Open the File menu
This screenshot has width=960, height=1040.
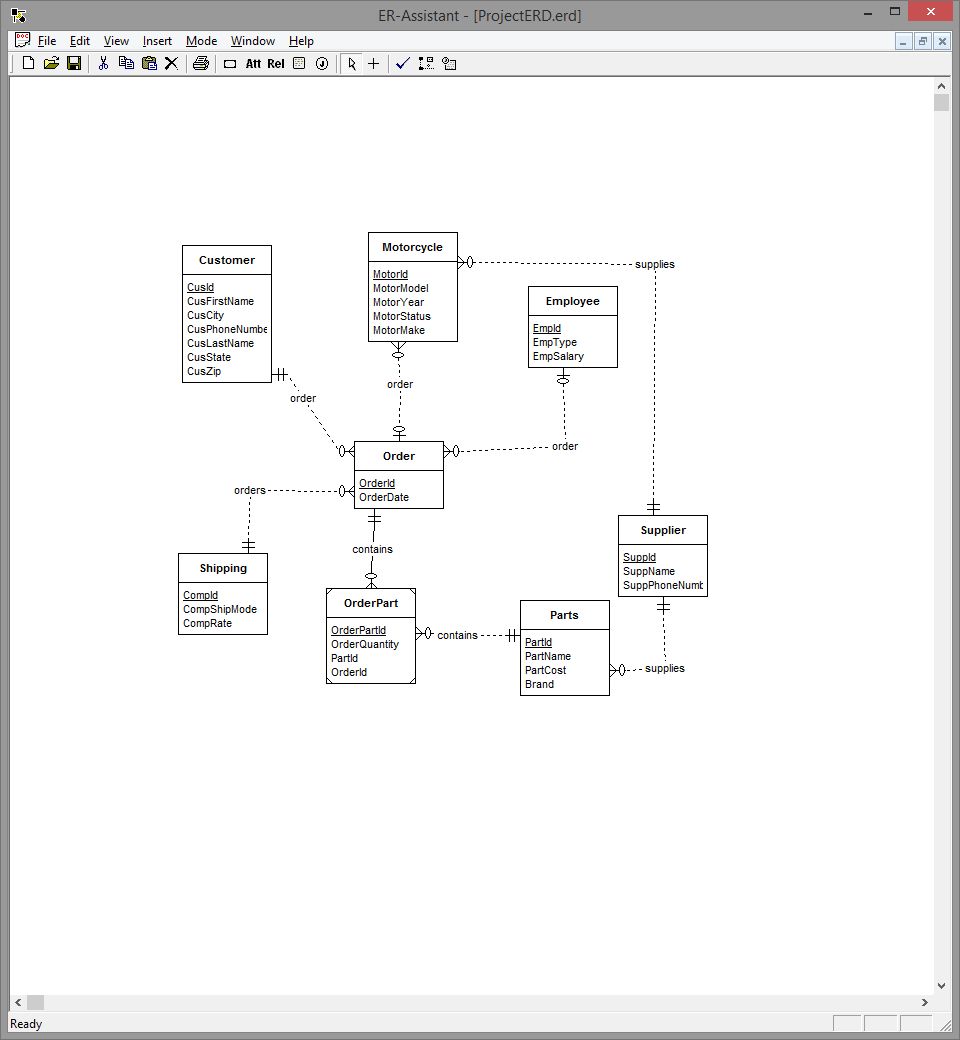point(46,41)
